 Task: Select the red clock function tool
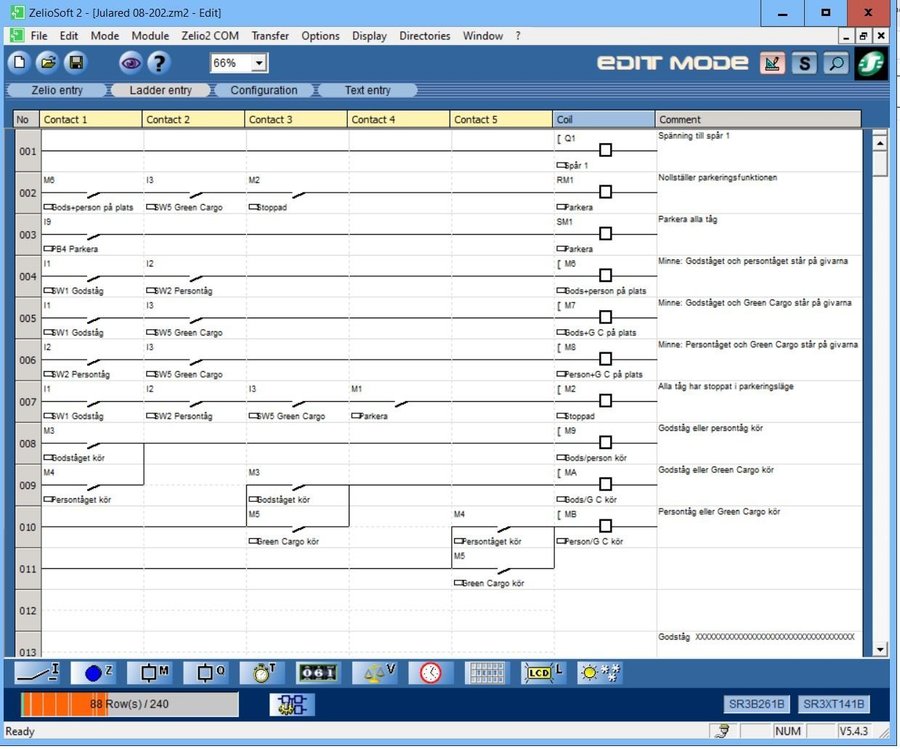[430, 673]
